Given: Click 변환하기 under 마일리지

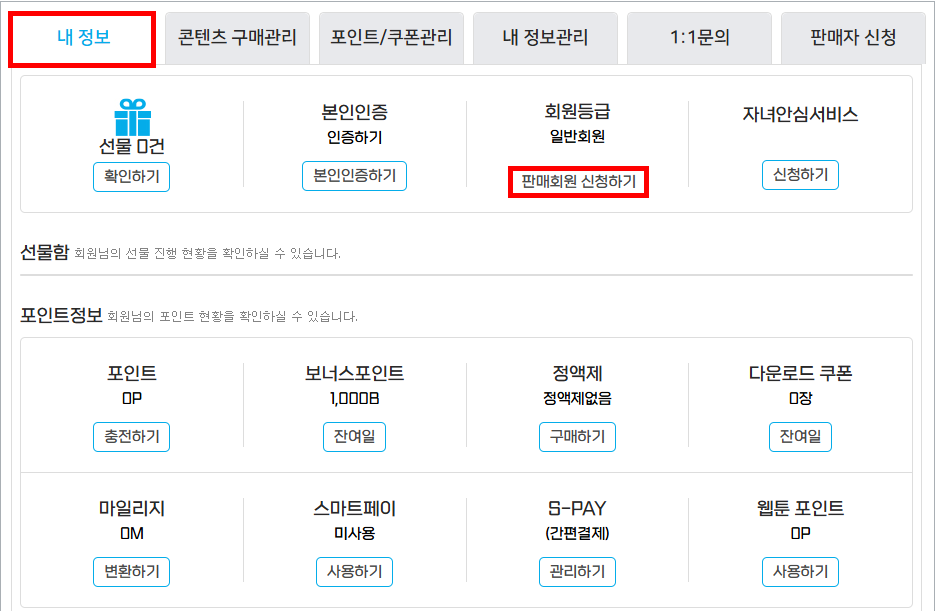Looking at the screenshot, I should (x=131, y=572).
